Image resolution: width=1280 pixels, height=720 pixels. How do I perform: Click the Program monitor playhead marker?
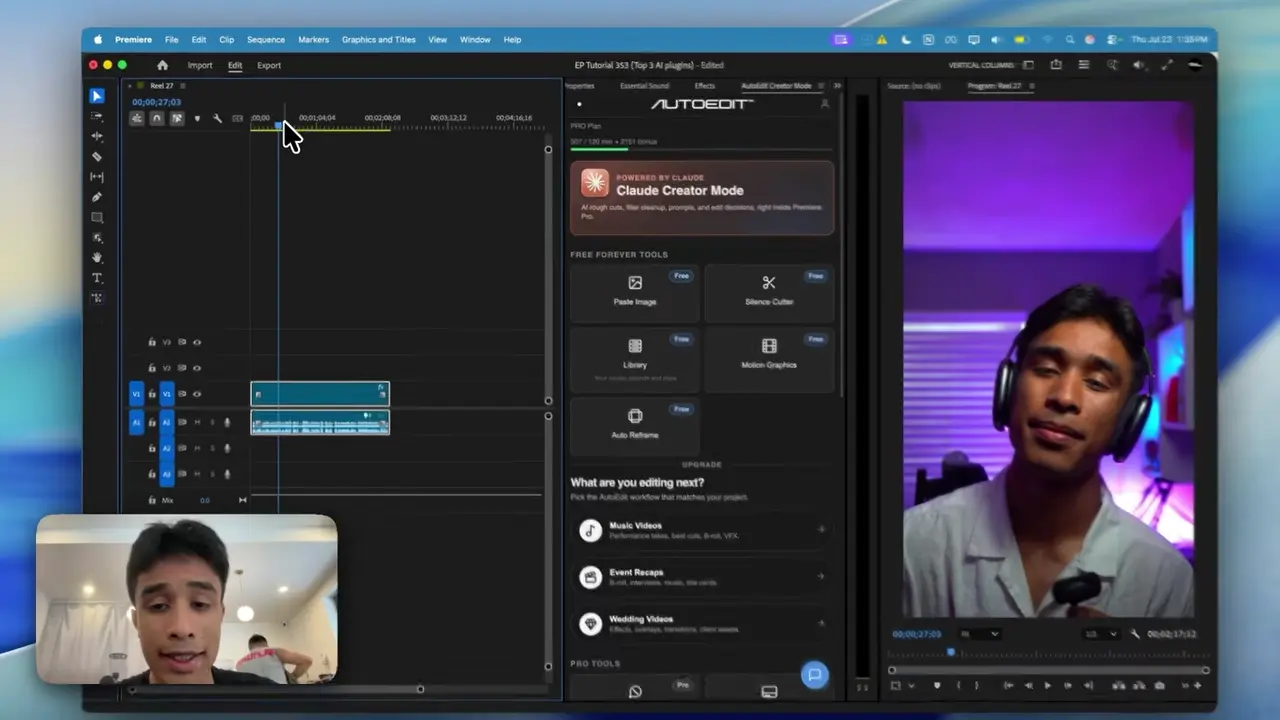click(951, 653)
